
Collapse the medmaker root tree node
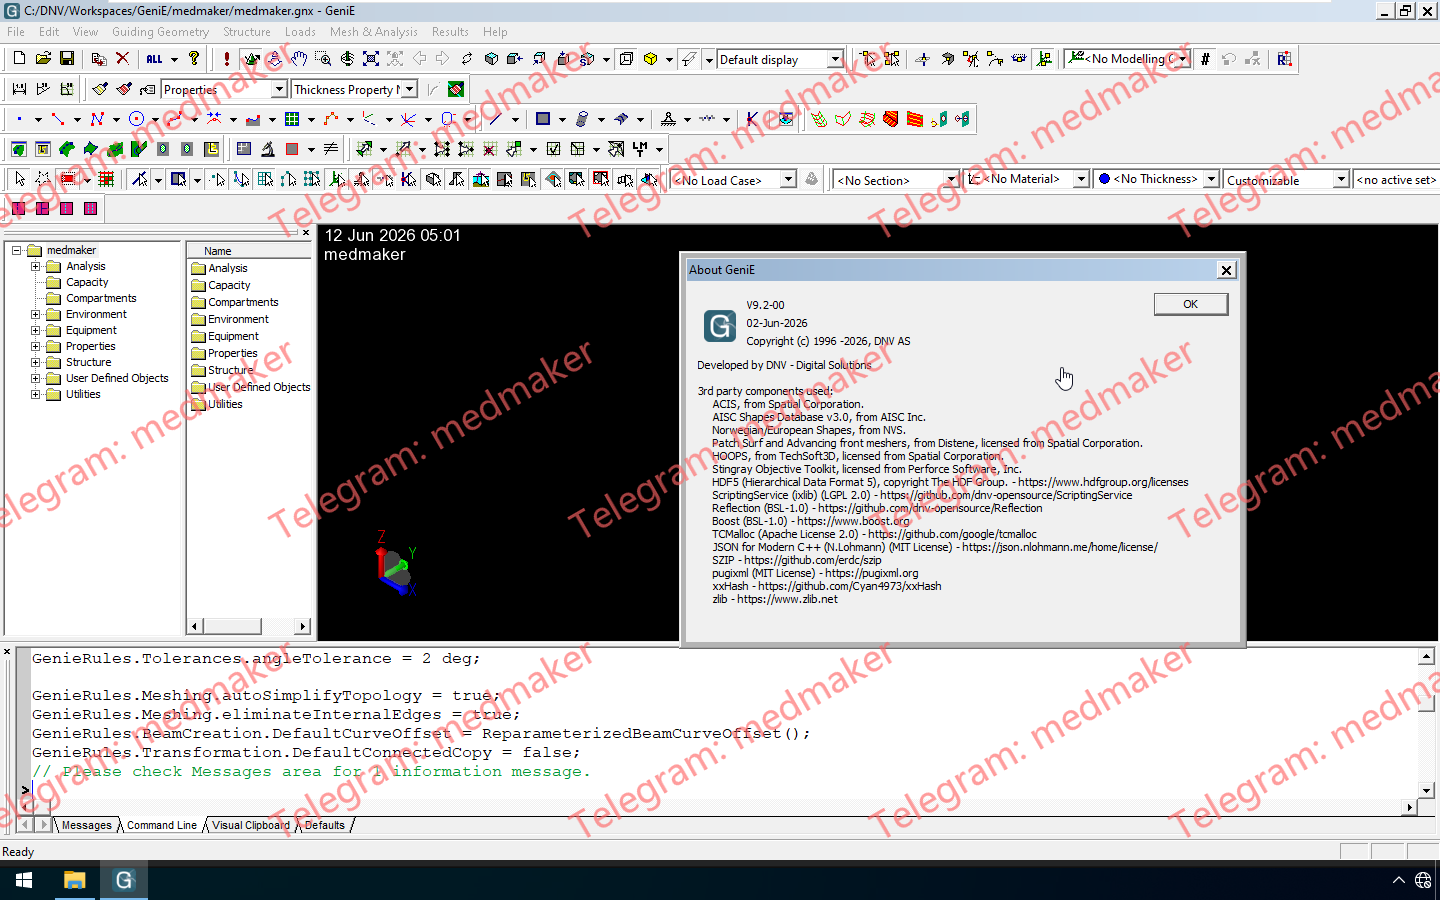pos(17,250)
